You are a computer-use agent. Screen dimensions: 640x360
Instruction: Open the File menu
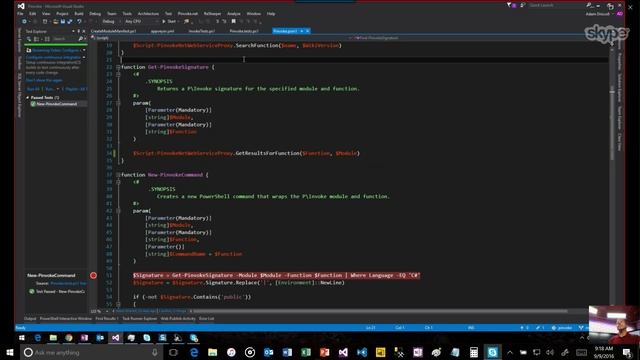click(x=20, y=13)
